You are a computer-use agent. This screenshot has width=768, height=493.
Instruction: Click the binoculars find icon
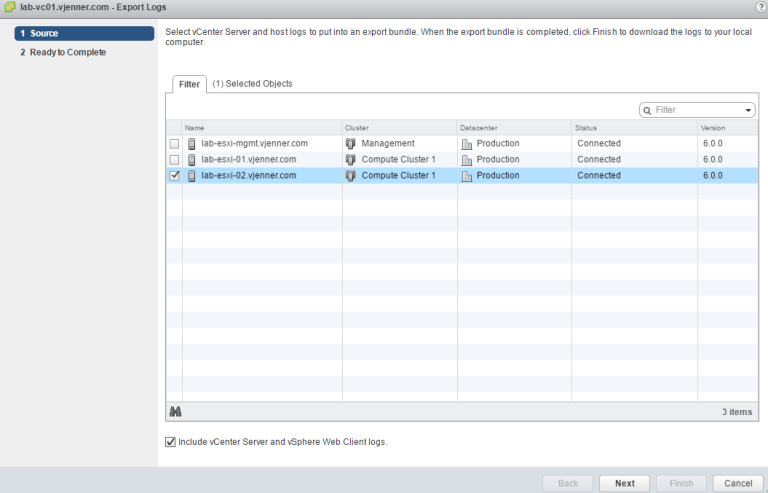[176, 411]
